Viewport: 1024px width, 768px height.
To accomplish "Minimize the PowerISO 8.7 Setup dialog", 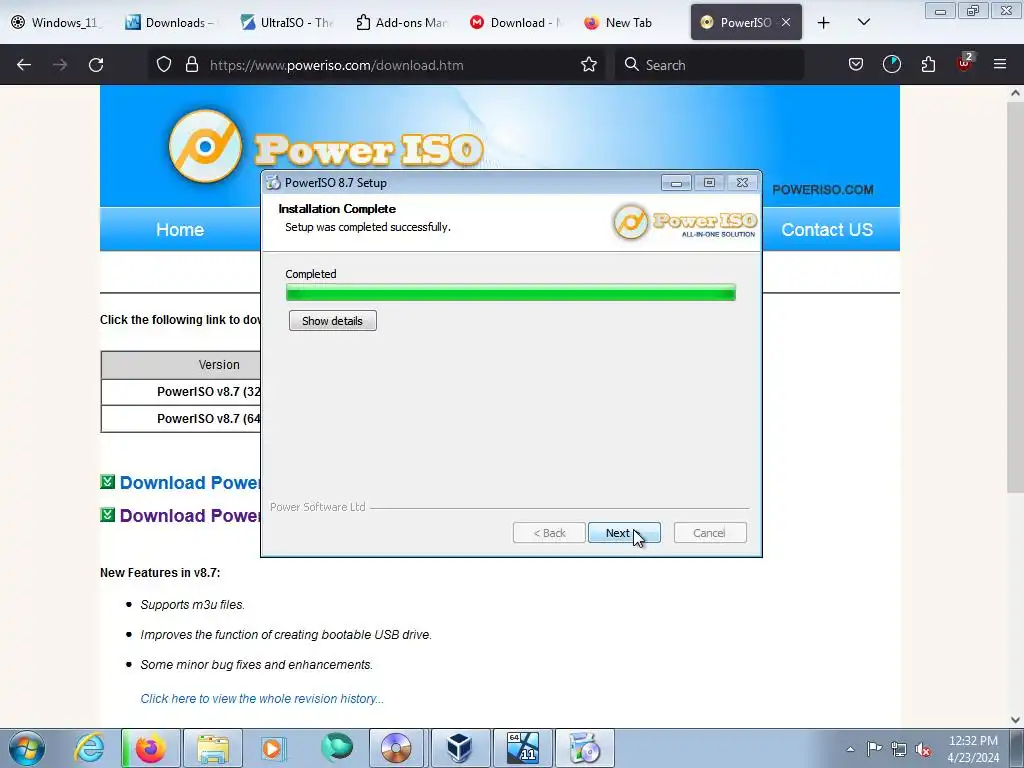I will 676,183.
